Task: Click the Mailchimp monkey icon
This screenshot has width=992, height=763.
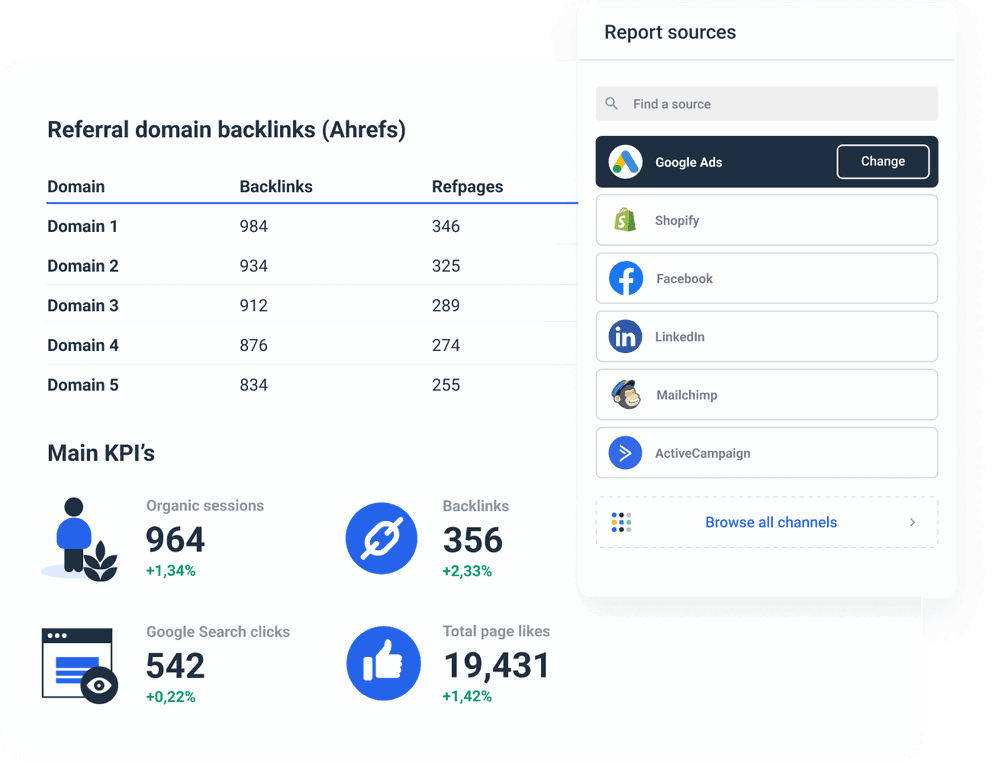Action: click(x=626, y=395)
